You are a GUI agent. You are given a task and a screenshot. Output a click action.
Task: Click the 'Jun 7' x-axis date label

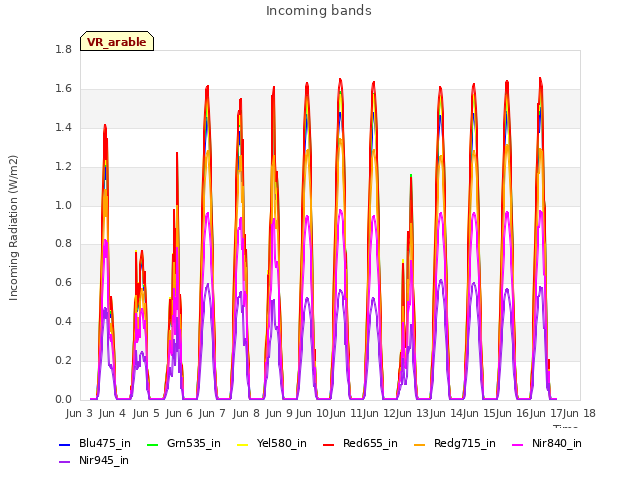coord(212,413)
